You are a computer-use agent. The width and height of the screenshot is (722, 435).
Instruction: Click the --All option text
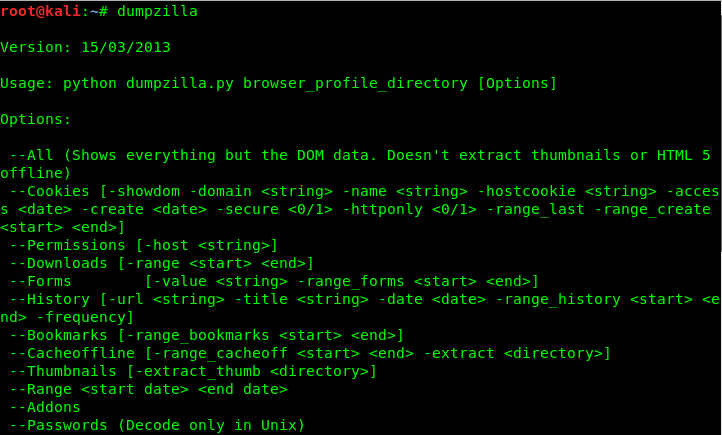click(31, 155)
